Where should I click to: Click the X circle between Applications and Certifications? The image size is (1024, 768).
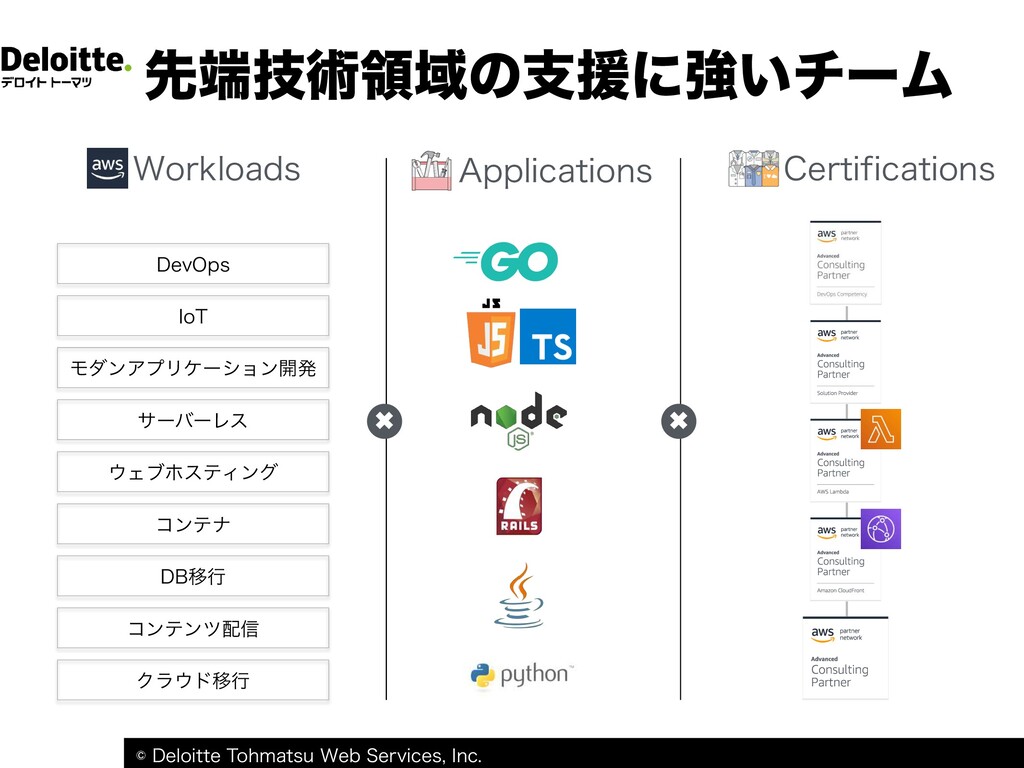(679, 421)
